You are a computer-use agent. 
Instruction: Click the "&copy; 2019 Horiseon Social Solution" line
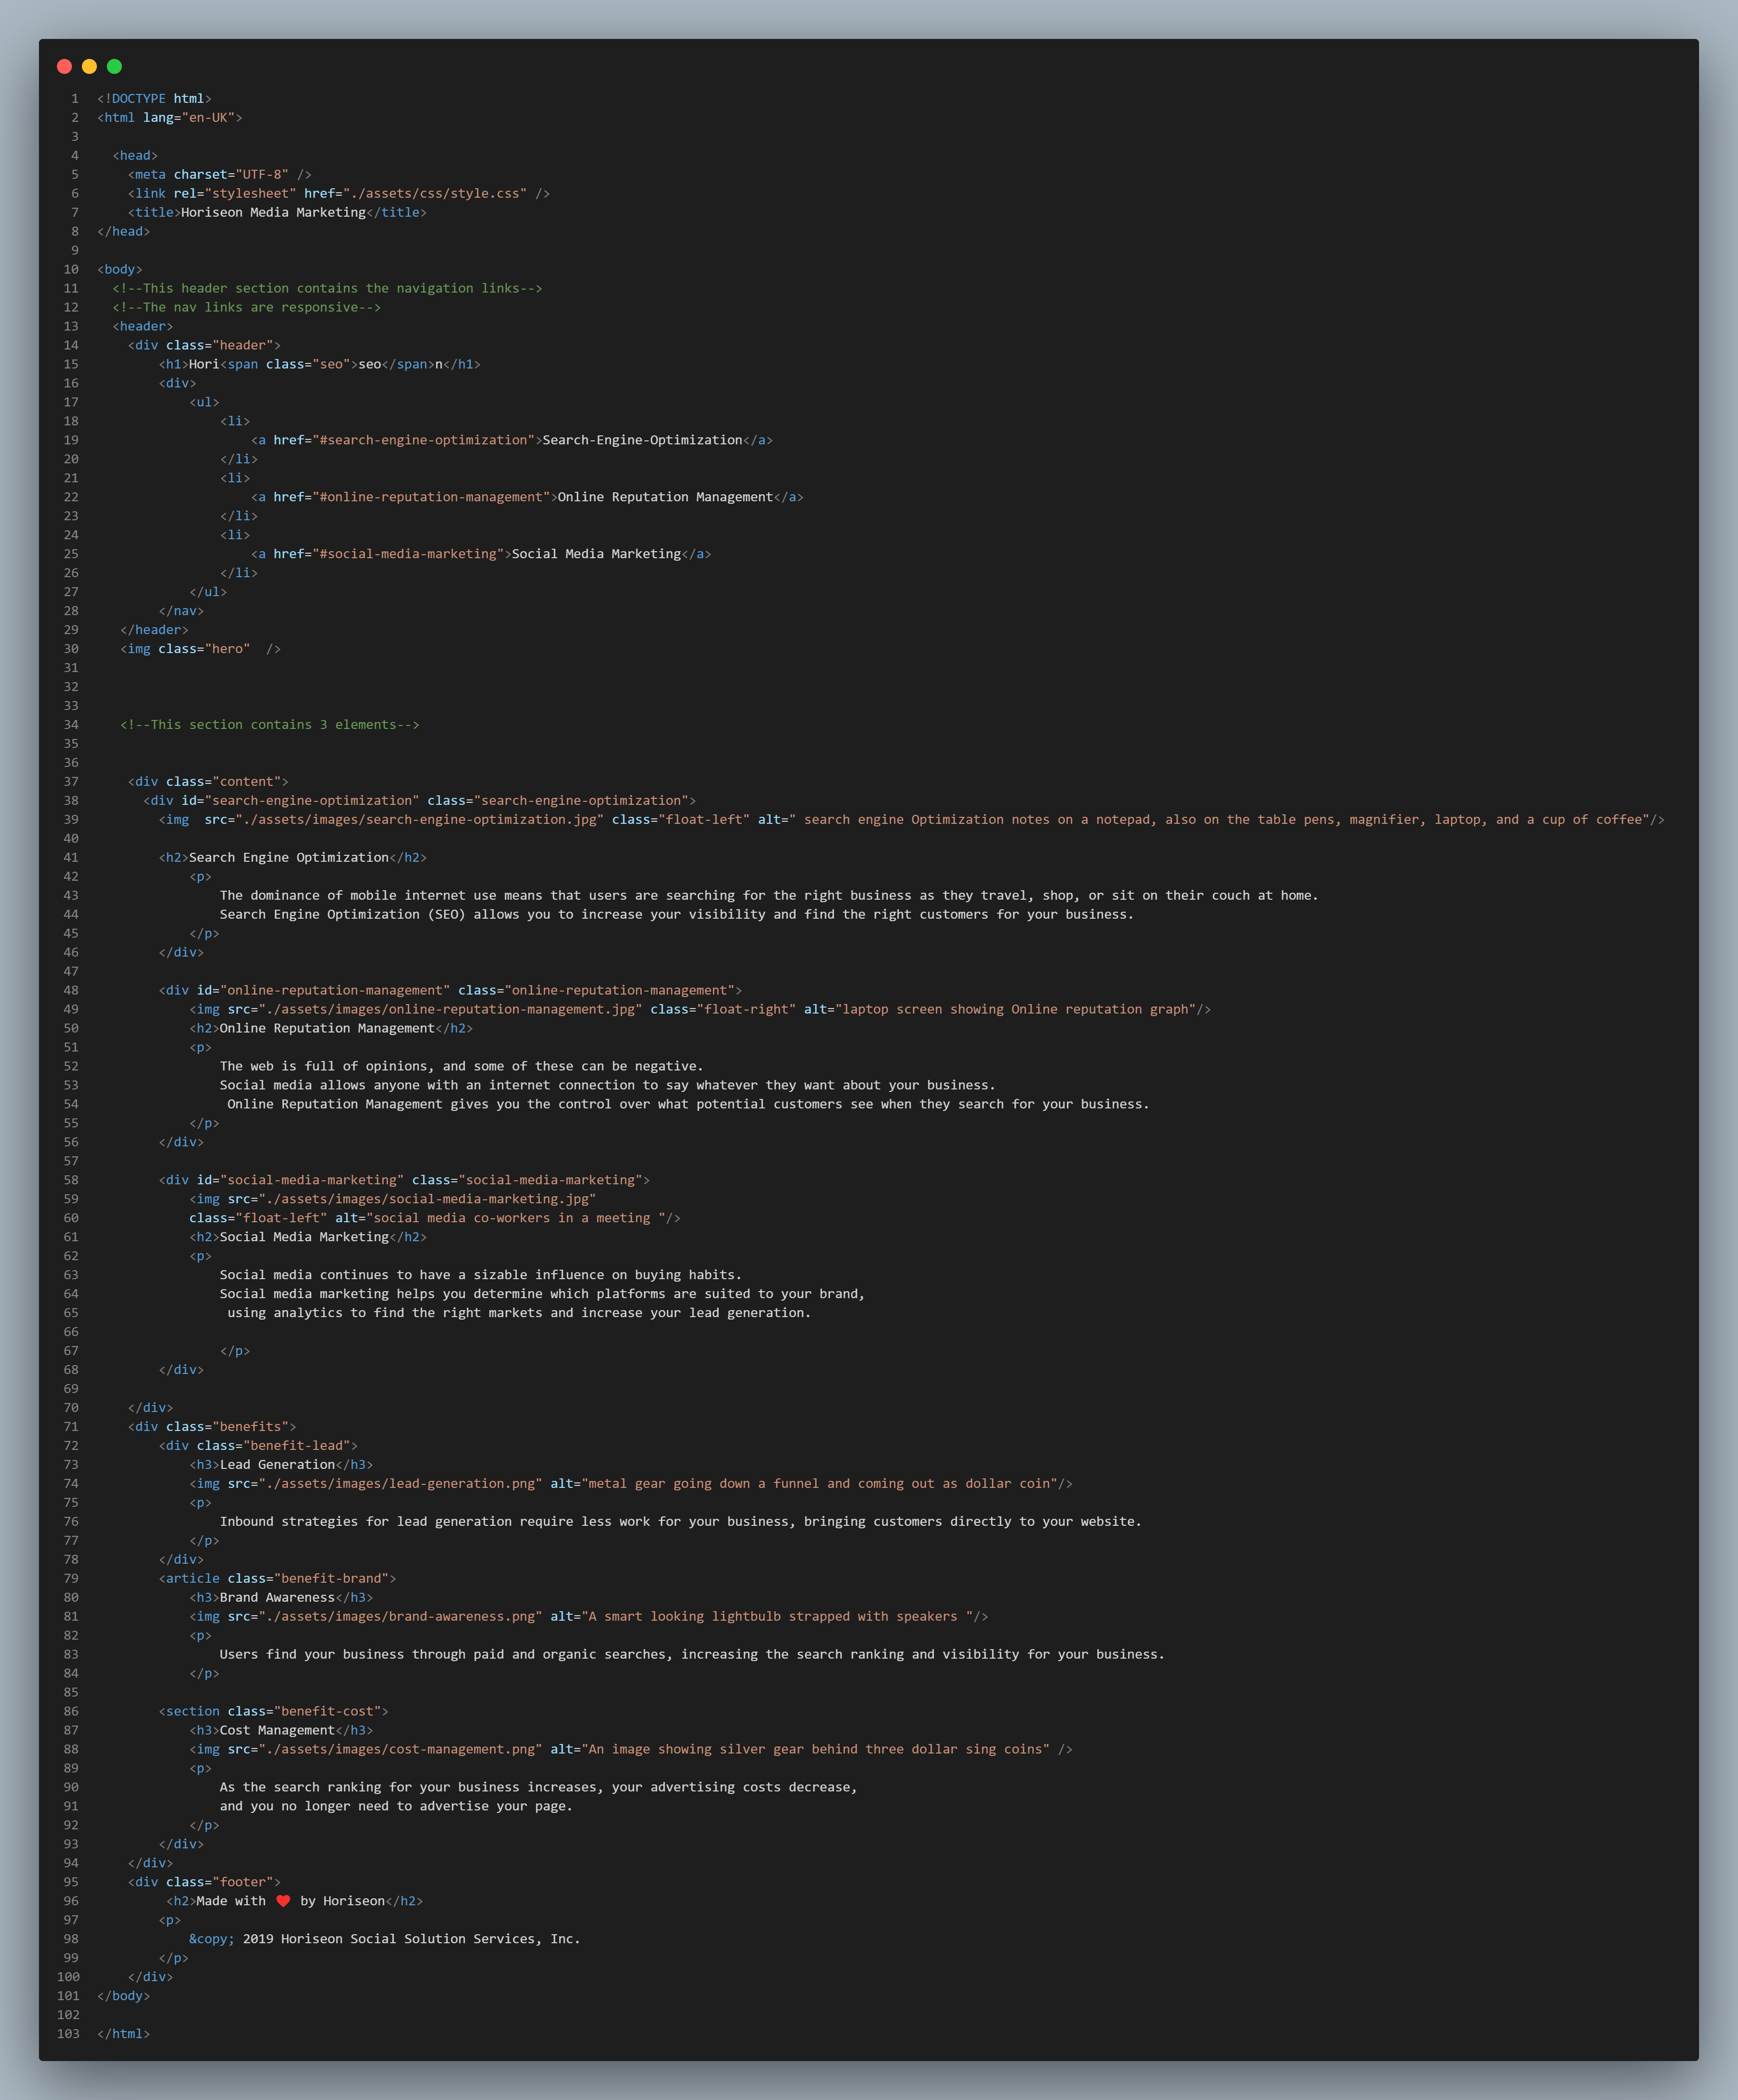385,1939
